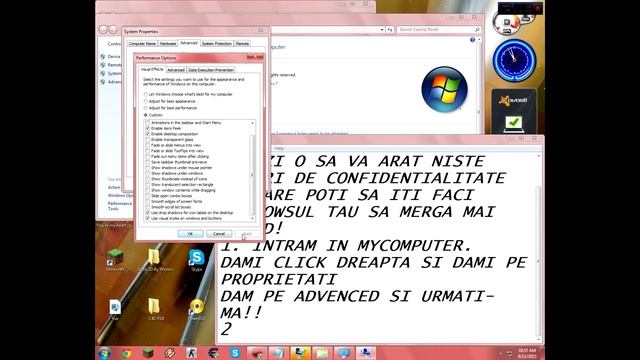Screen dimensions: 640x360
Task: Open Performance Information and Tools link
Action: [x=120, y=206]
